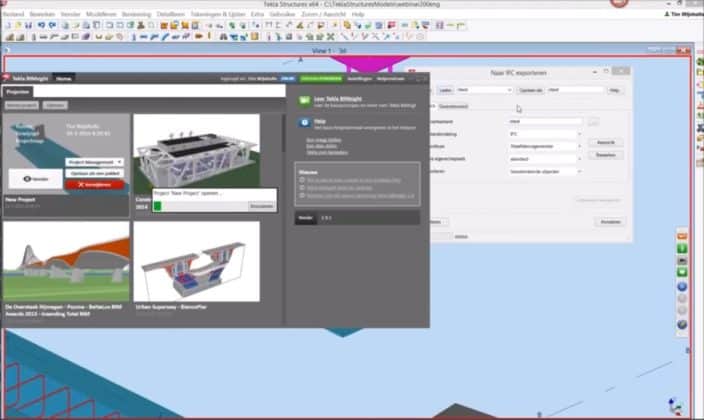The width and height of the screenshot is (704, 420).
Task: Click the XYZ axis icon in the 3D view corner
Action: pos(675,406)
